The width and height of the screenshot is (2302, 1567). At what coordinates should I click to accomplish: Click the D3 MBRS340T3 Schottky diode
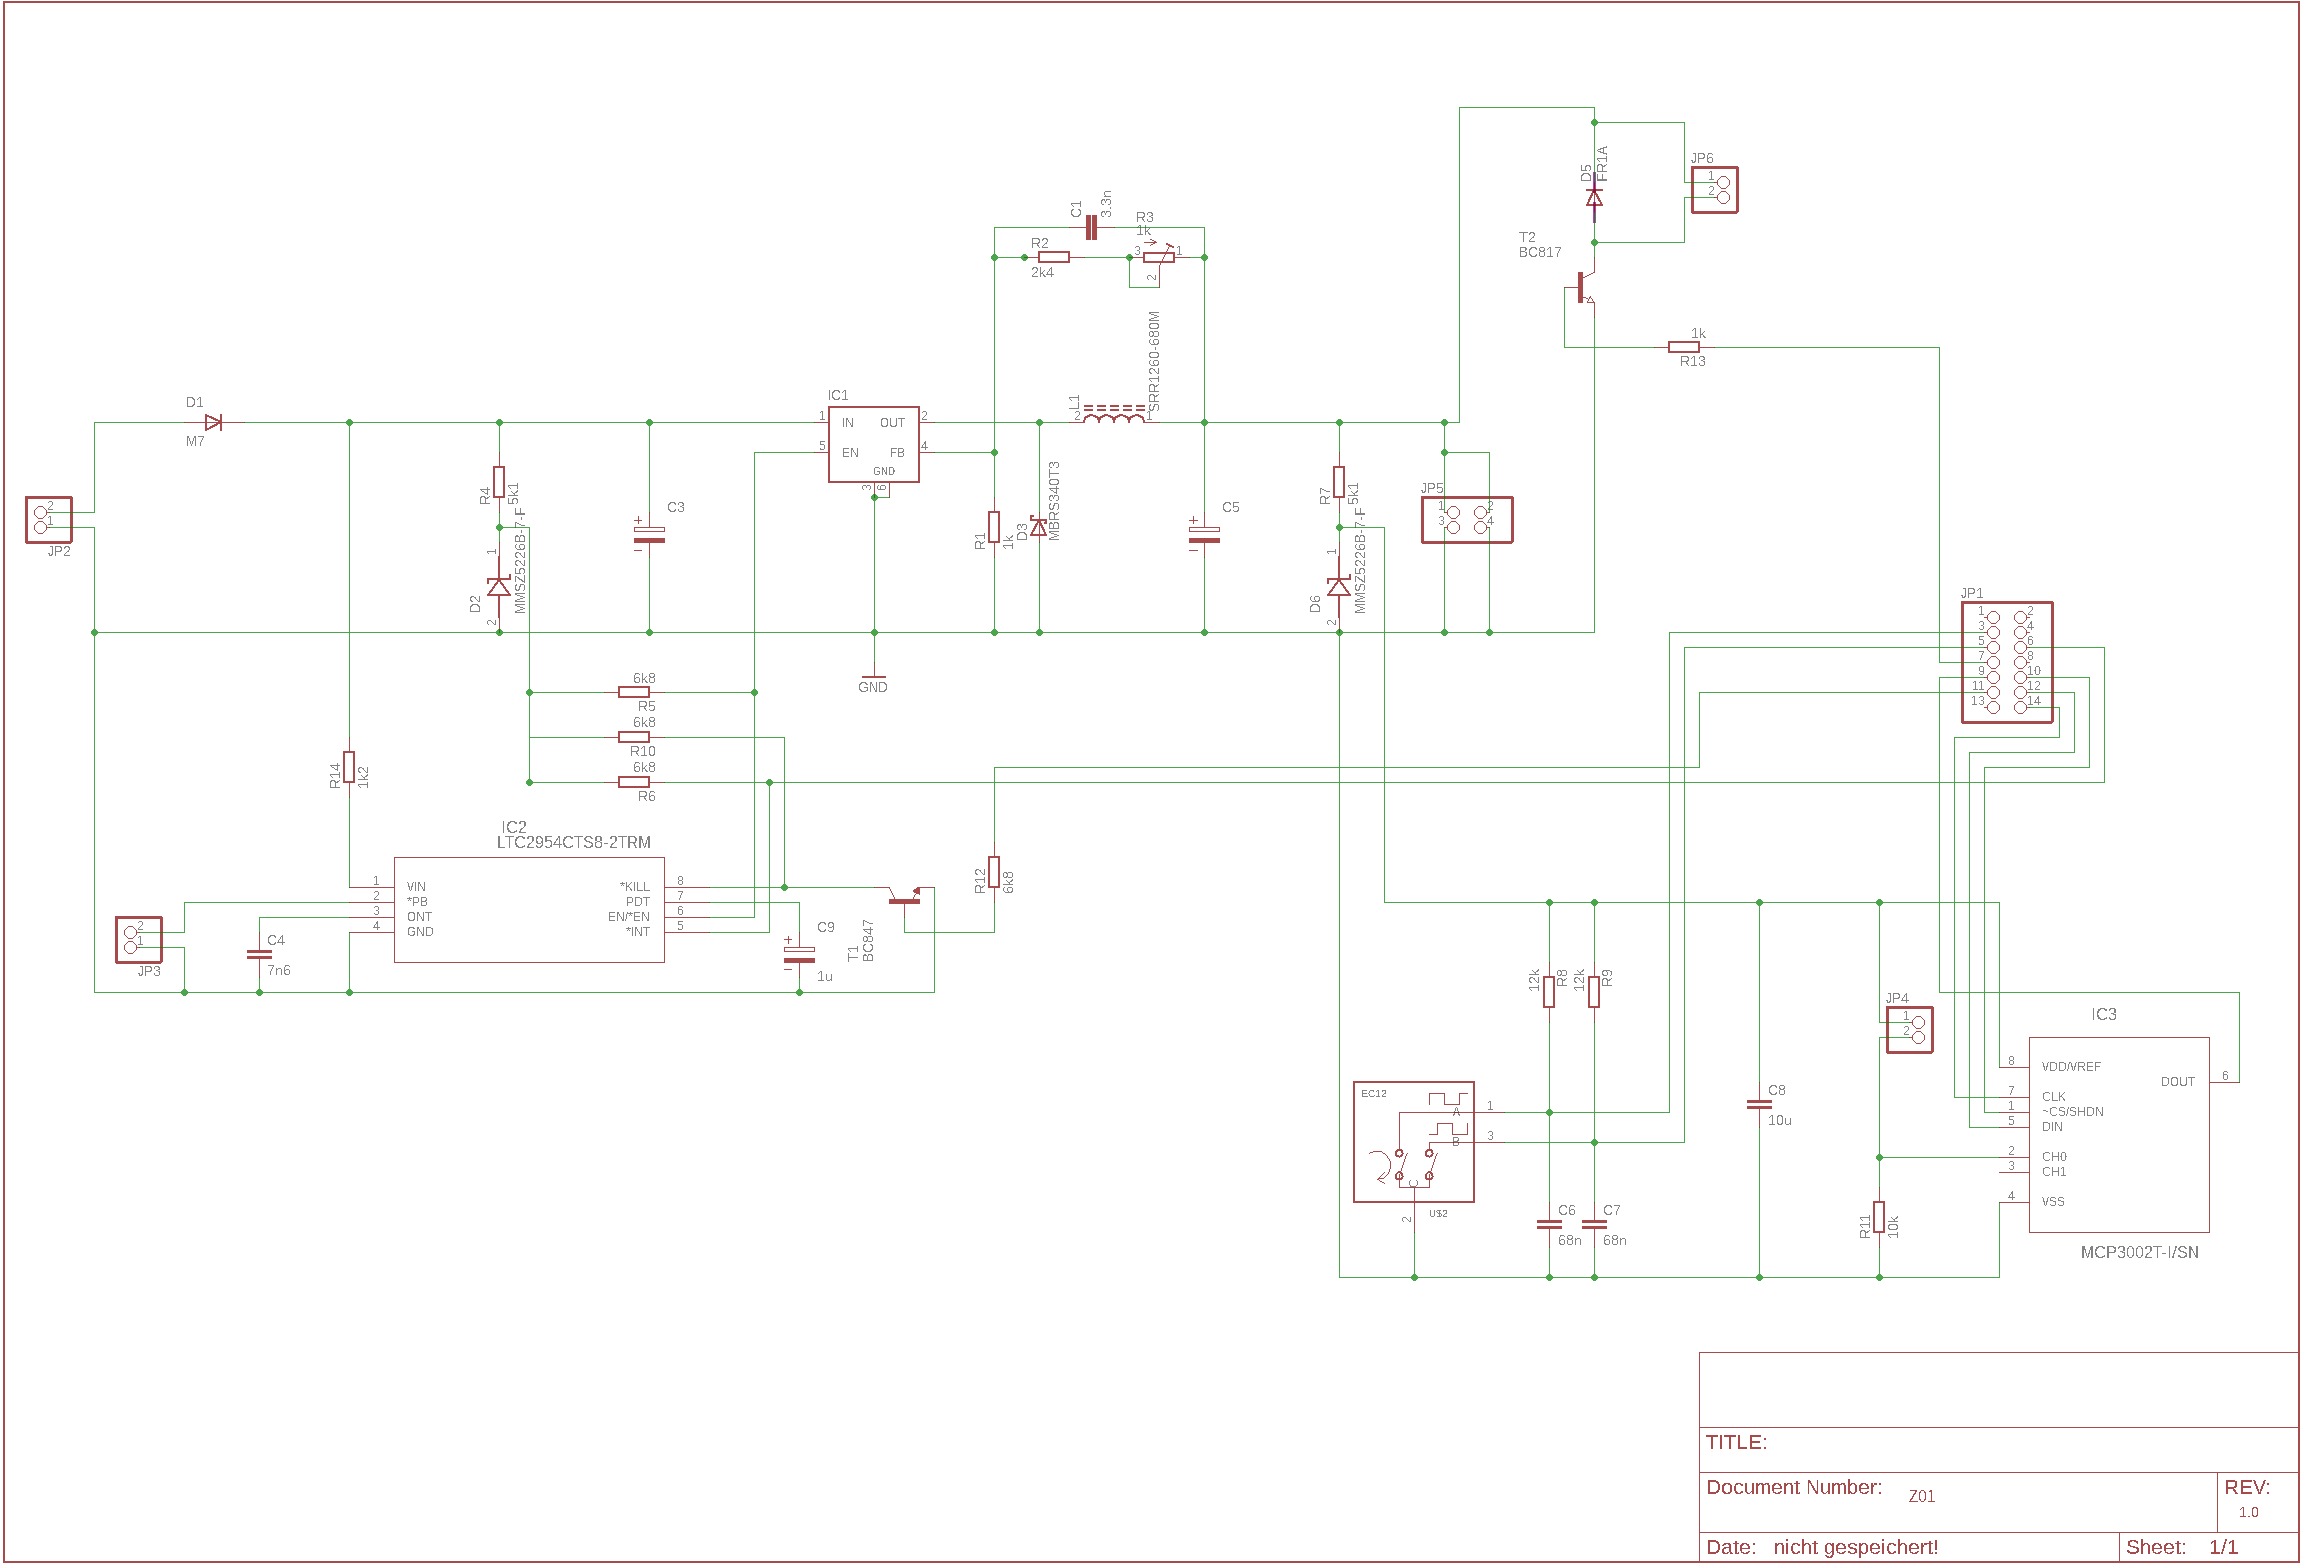coord(1039,527)
